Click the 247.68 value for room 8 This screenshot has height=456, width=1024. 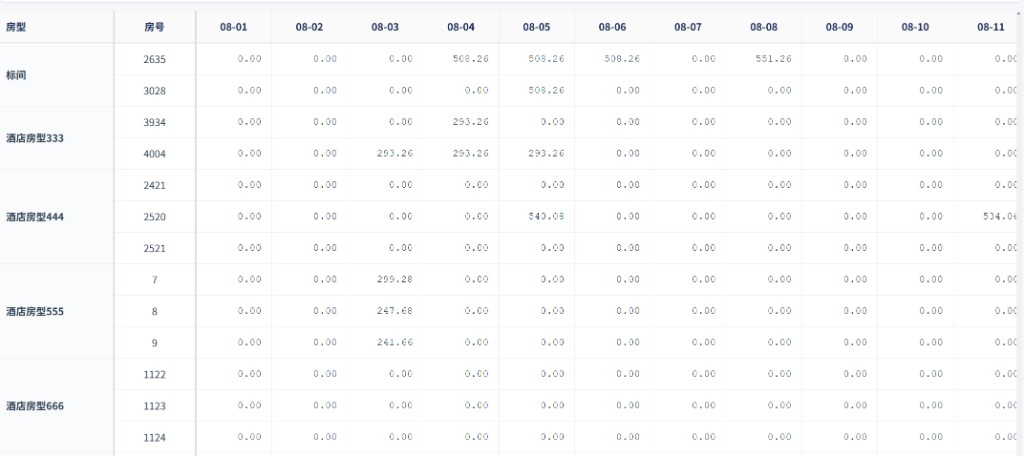click(x=394, y=310)
